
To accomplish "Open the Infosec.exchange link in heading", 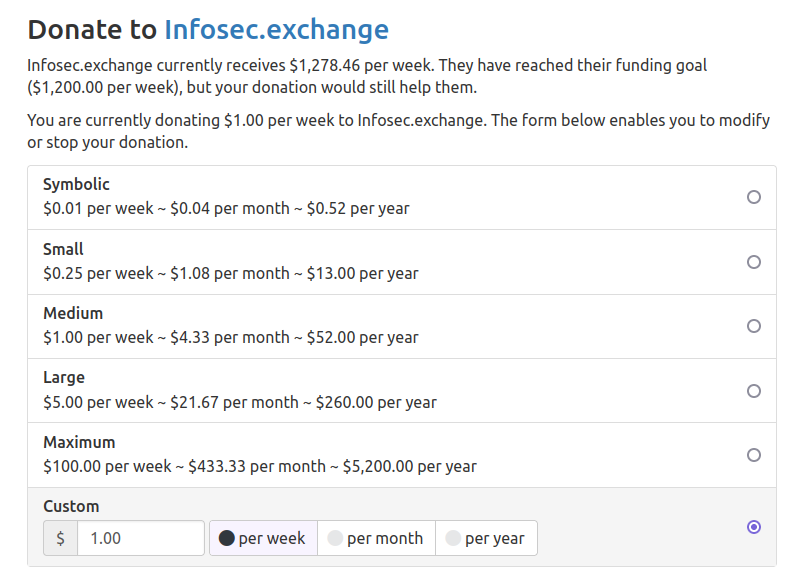I will coord(276,29).
